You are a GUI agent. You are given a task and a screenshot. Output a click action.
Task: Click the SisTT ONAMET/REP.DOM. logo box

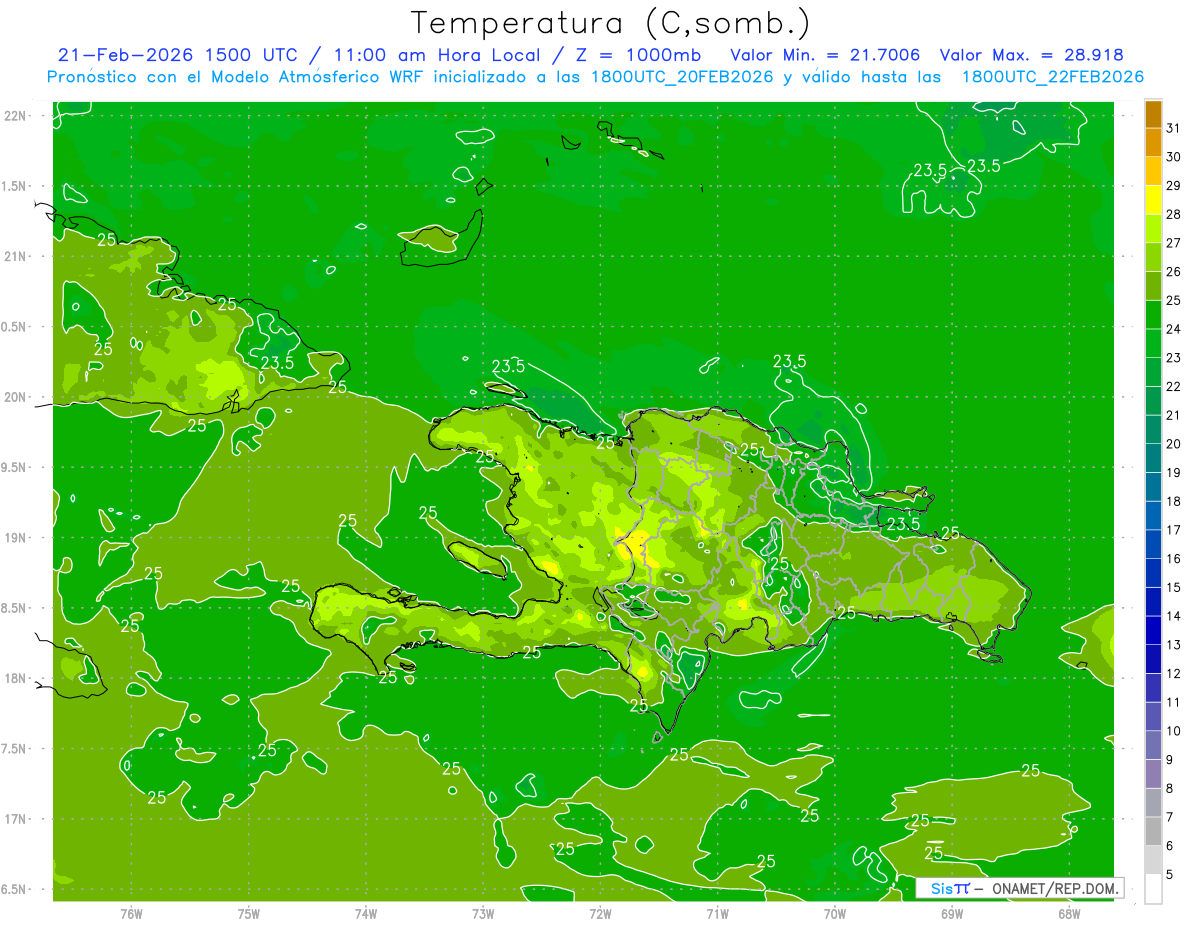point(1019,888)
